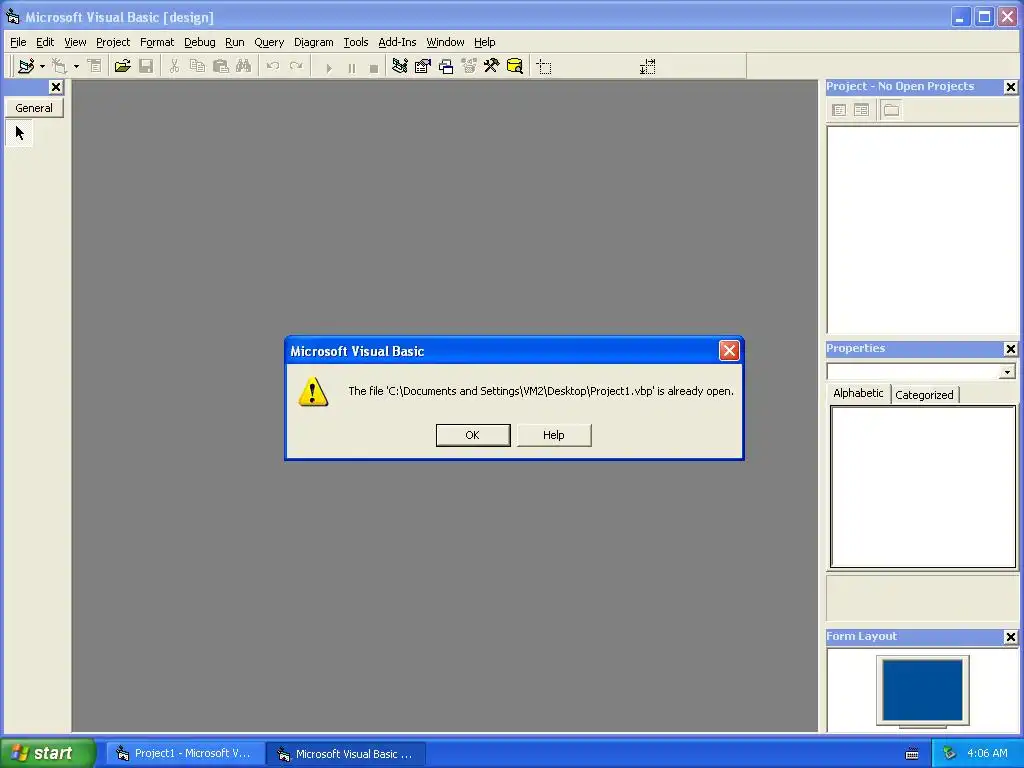The height and width of the screenshot is (768, 1024).
Task: Open the Window menu
Action: [x=445, y=42]
